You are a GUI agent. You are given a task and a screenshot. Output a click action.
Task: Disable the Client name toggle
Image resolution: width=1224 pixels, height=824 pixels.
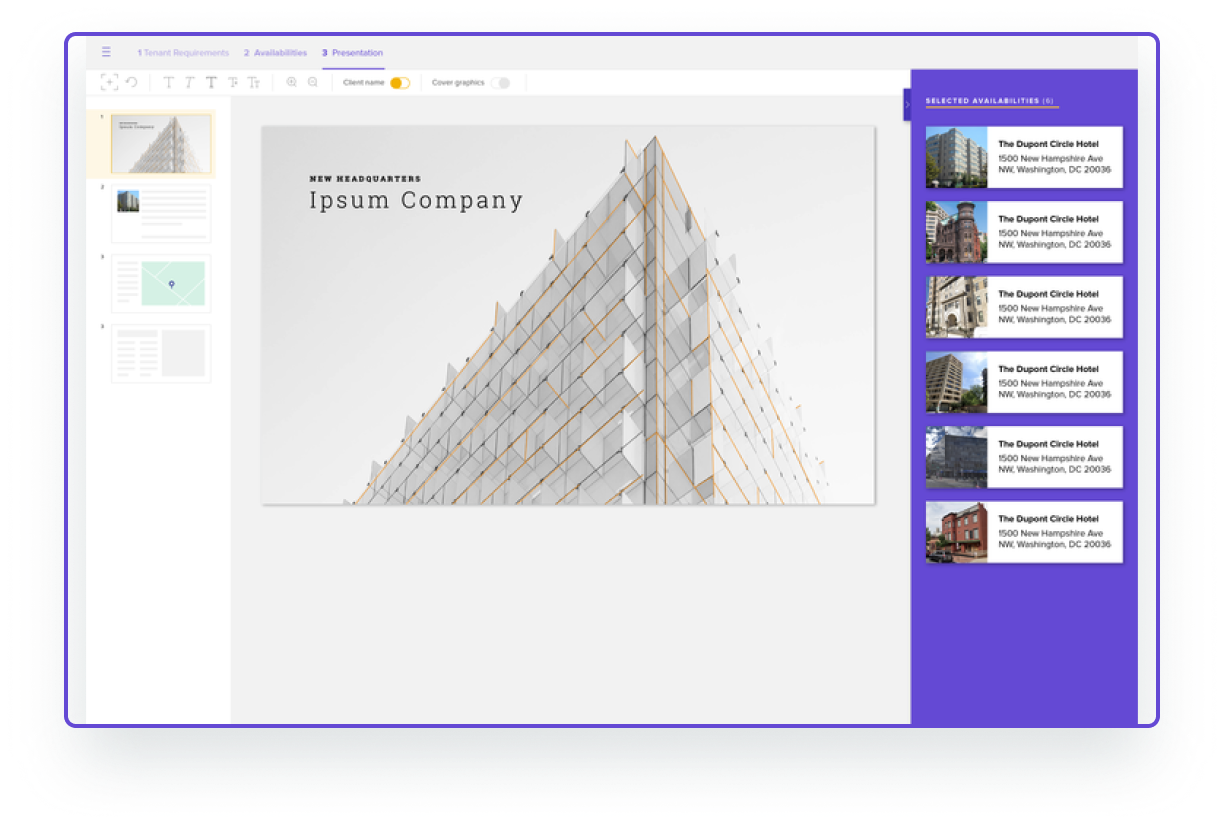point(400,83)
